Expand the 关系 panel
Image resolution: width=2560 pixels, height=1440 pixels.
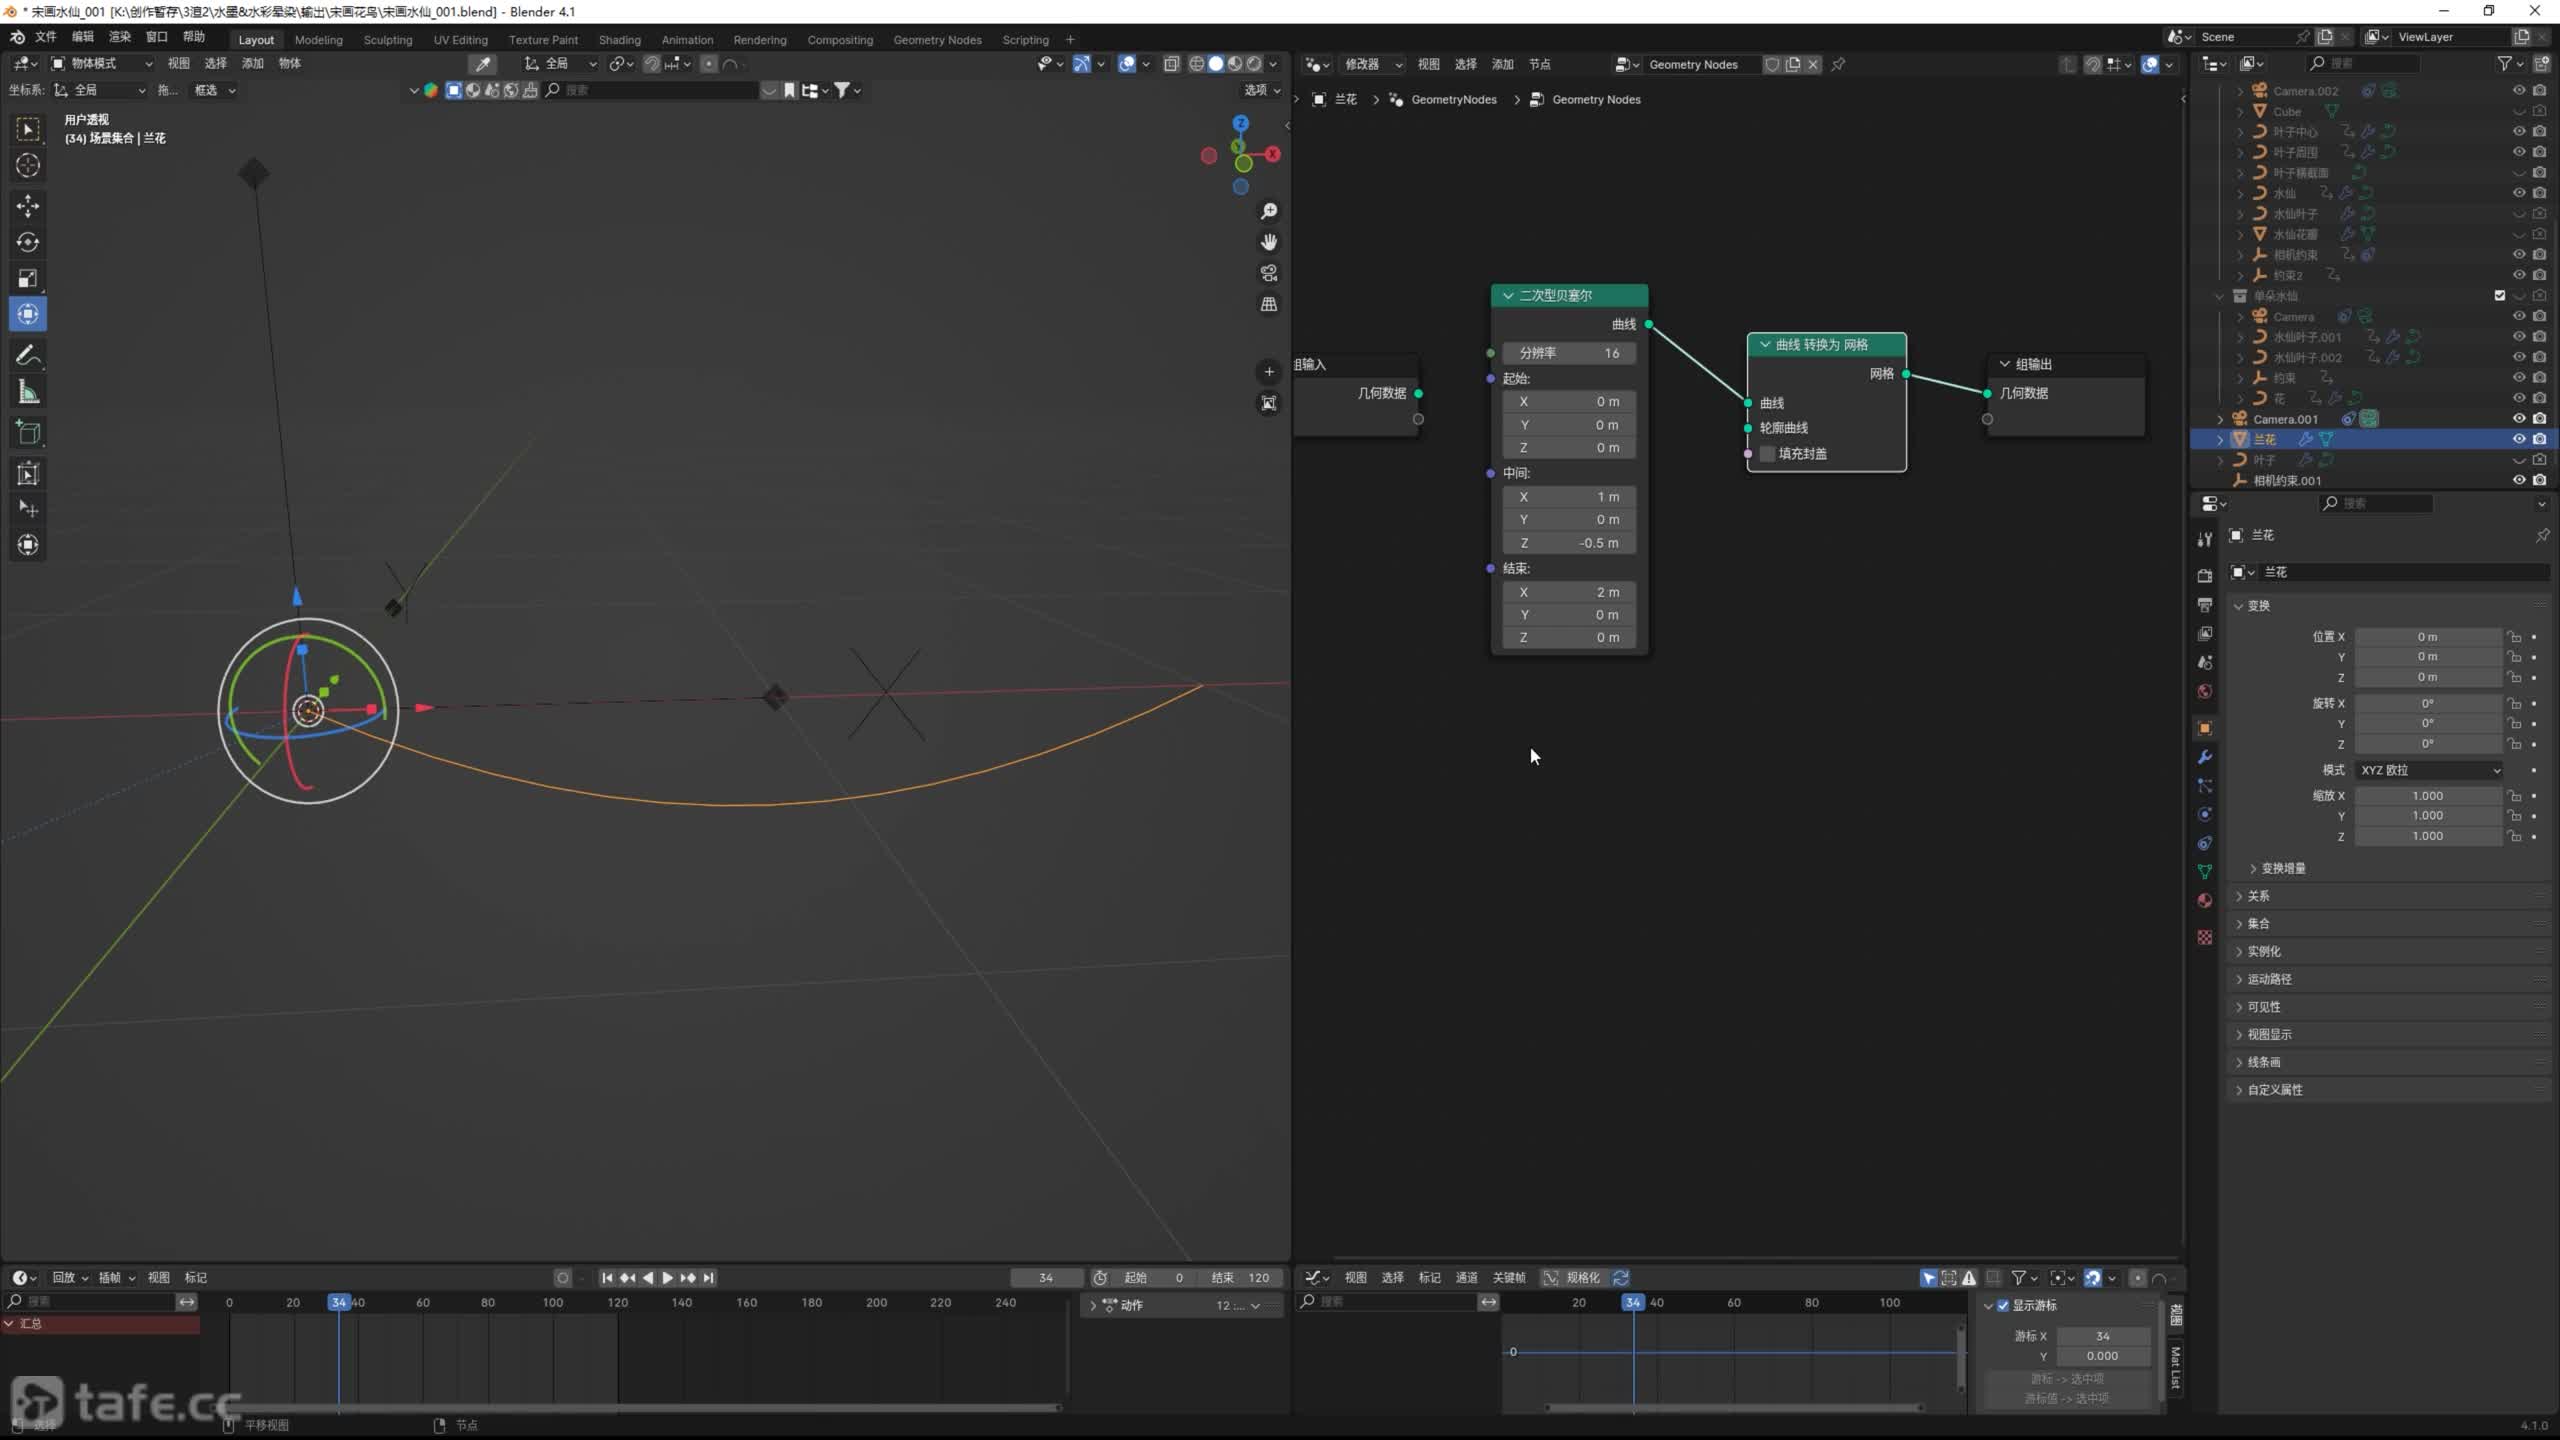point(2259,896)
